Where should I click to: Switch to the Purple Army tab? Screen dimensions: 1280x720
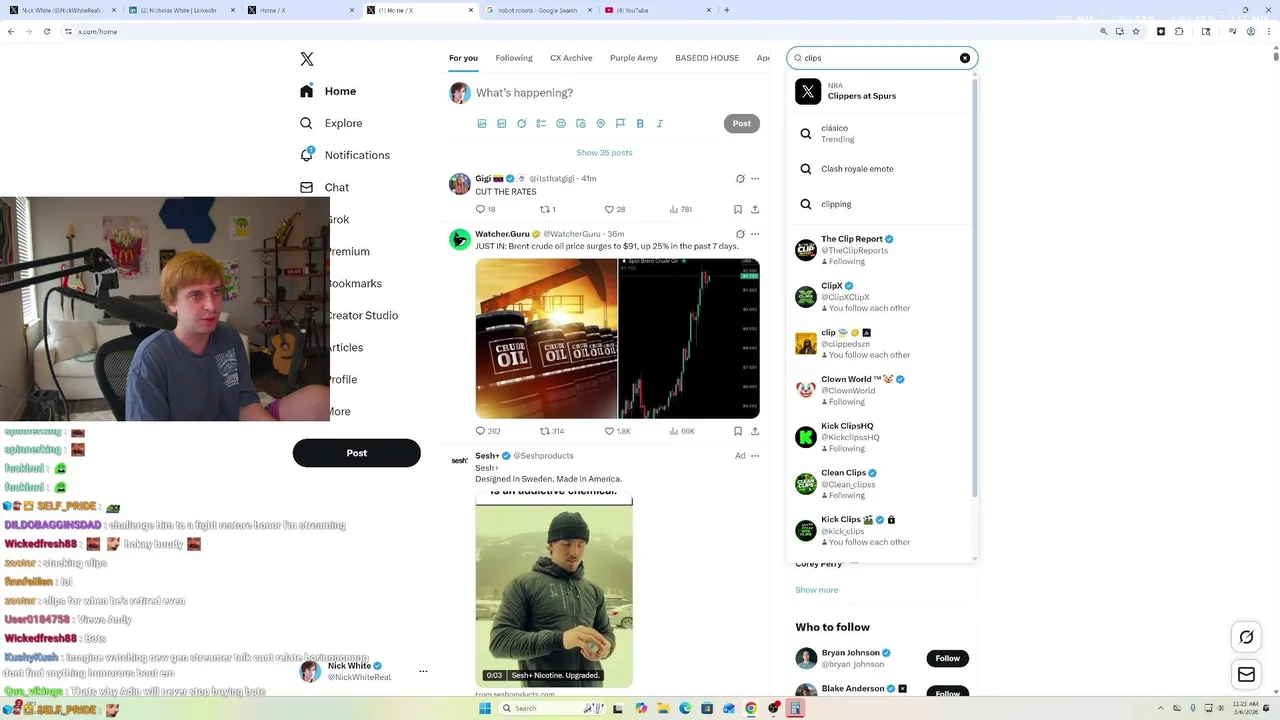[634, 58]
